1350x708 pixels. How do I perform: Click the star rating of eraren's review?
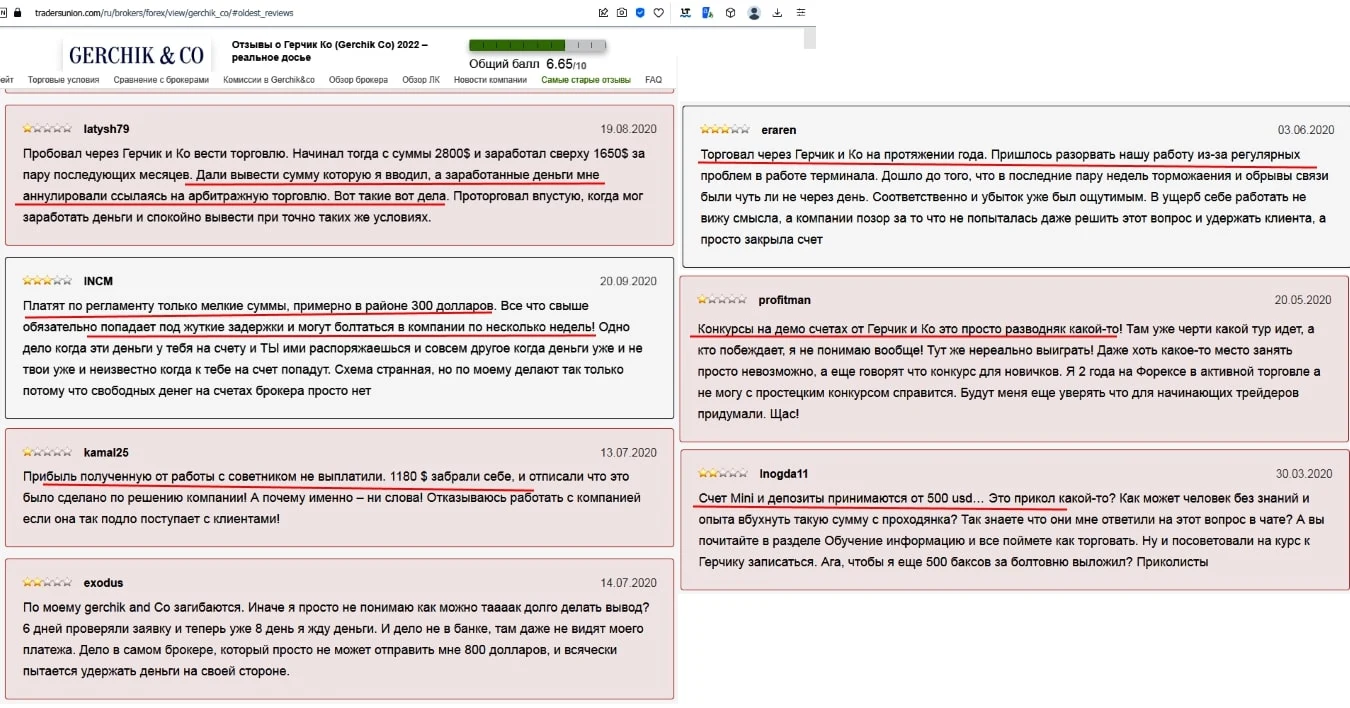724,130
